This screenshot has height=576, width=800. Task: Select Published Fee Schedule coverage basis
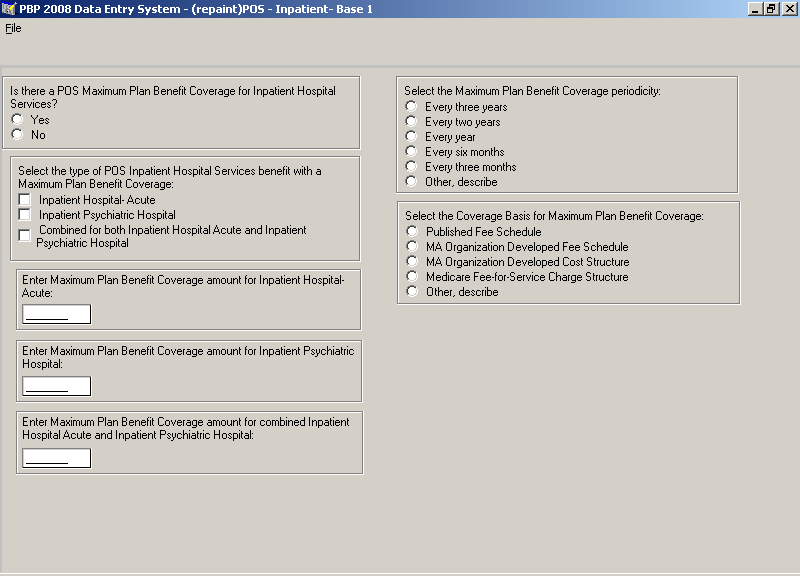(x=412, y=231)
